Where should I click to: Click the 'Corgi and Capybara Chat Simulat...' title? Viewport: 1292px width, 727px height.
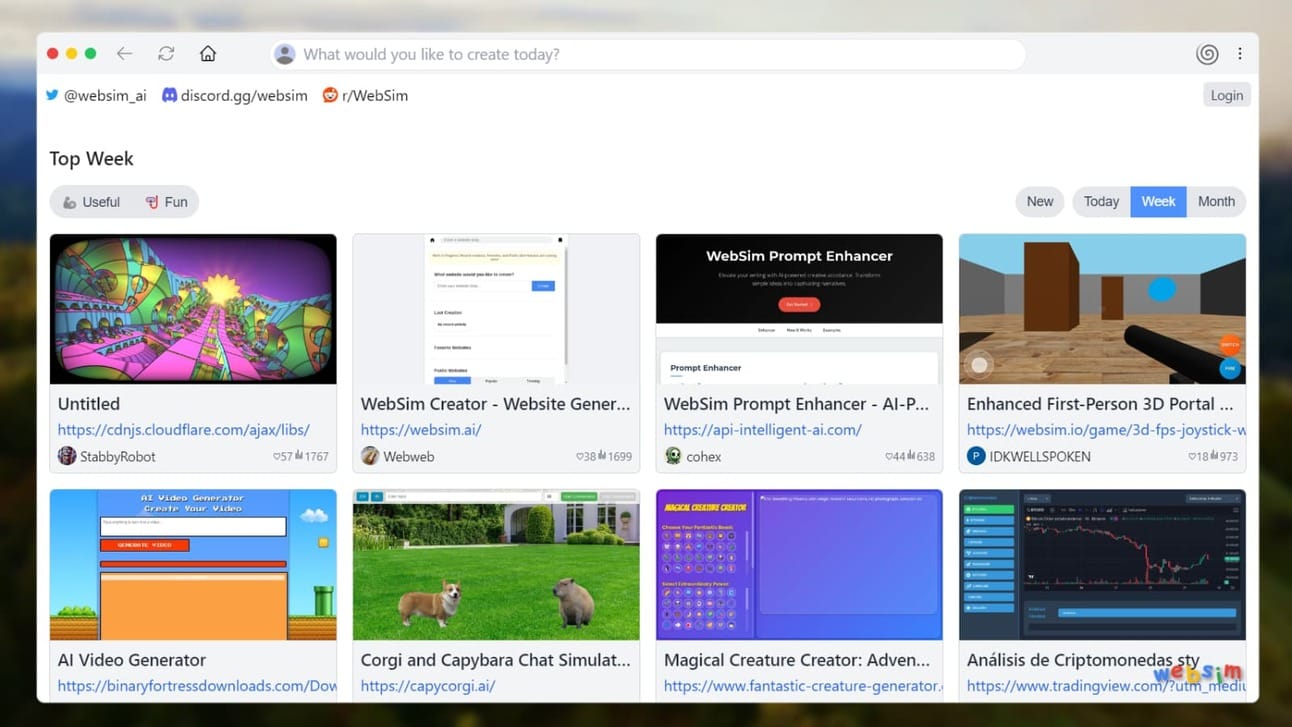(x=496, y=660)
